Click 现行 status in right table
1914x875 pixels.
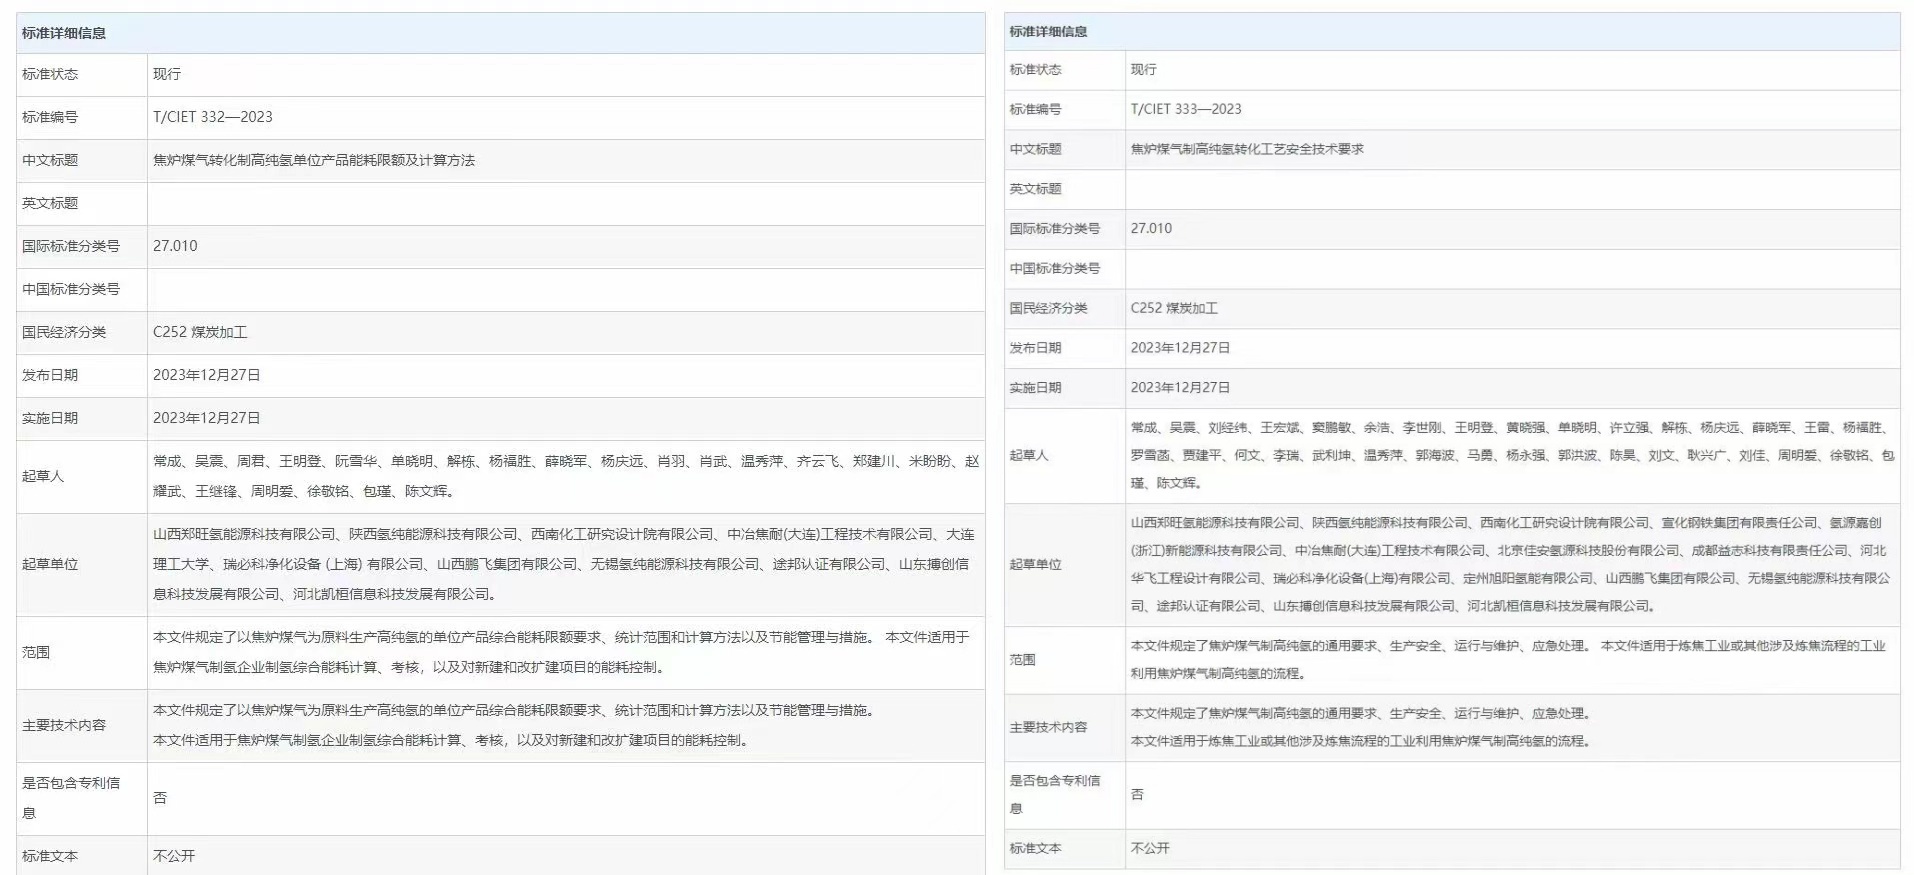(x=1143, y=69)
